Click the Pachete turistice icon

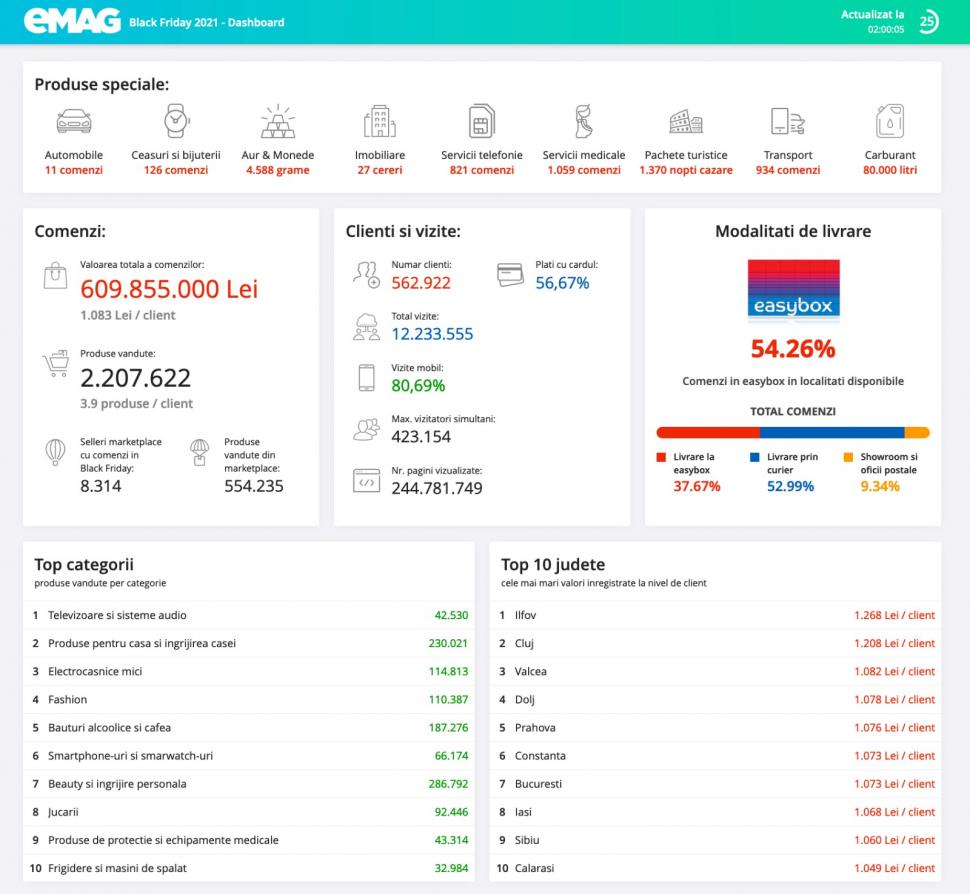tap(686, 121)
